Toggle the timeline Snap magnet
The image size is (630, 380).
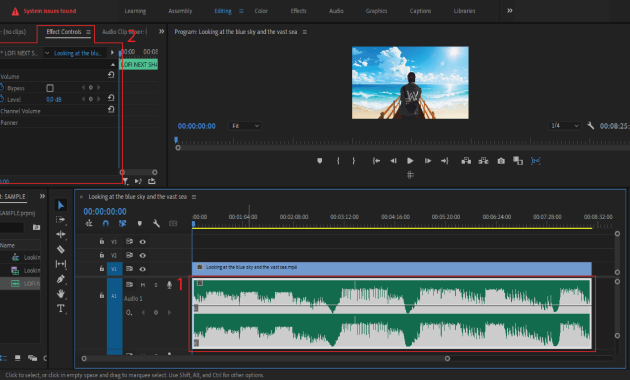point(106,223)
